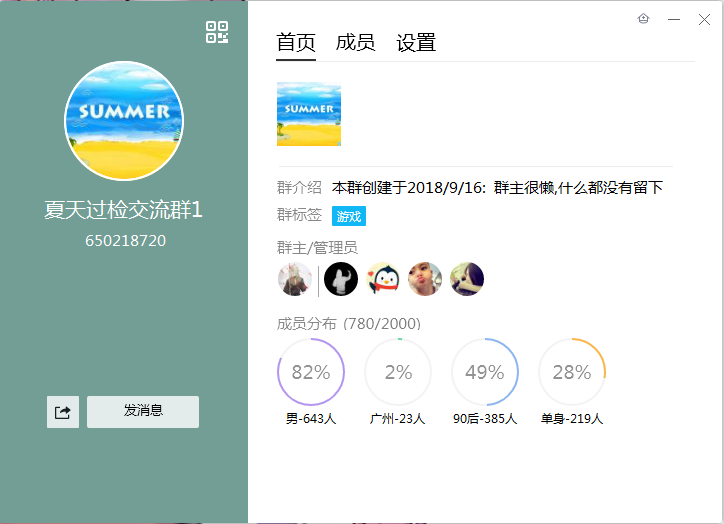Select group number 650218720

click(125, 241)
